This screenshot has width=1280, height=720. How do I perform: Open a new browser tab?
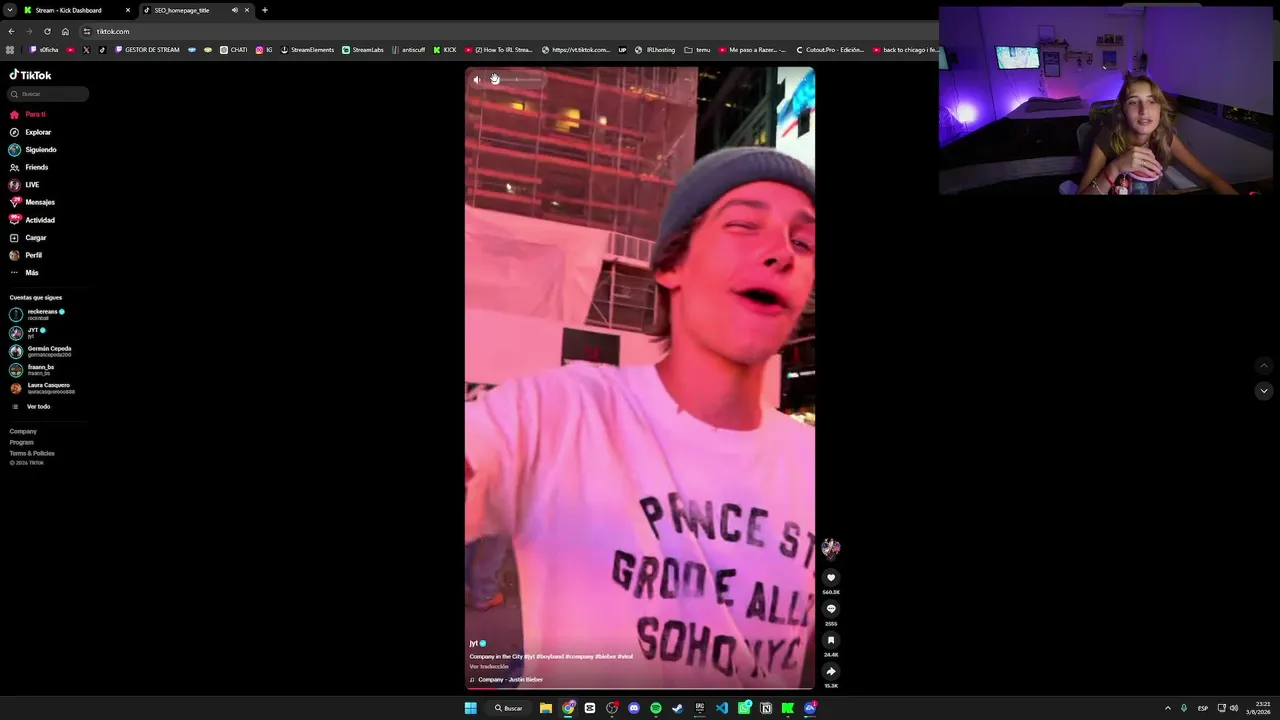[x=265, y=10]
